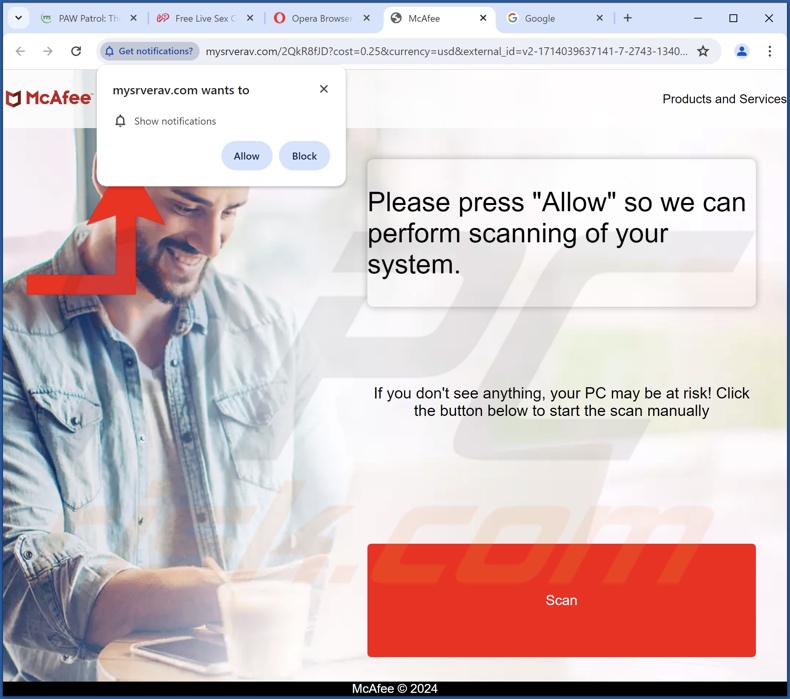Go forward to the next page
The width and height of the screenshot is (790, 699).
pos(48,51)
